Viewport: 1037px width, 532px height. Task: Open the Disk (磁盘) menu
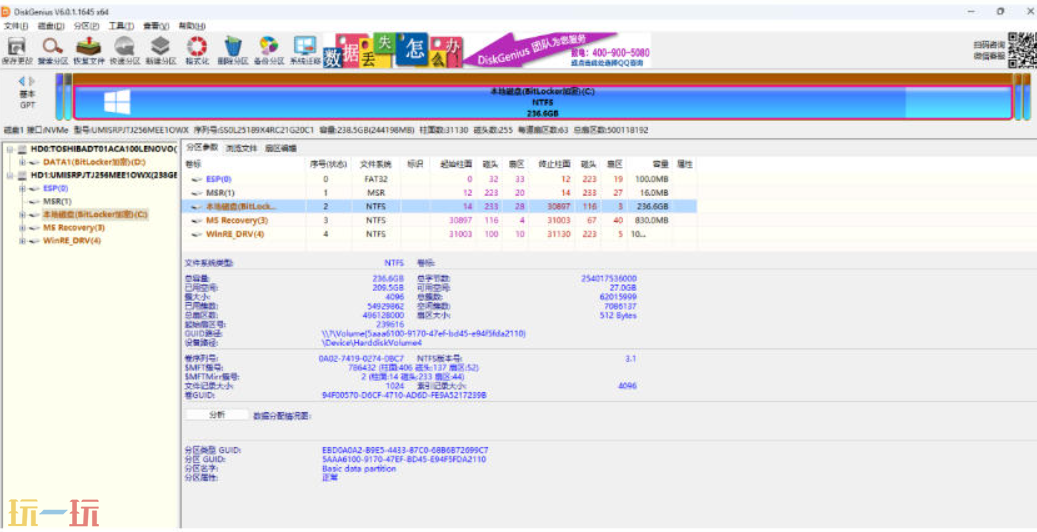[51, 26]
